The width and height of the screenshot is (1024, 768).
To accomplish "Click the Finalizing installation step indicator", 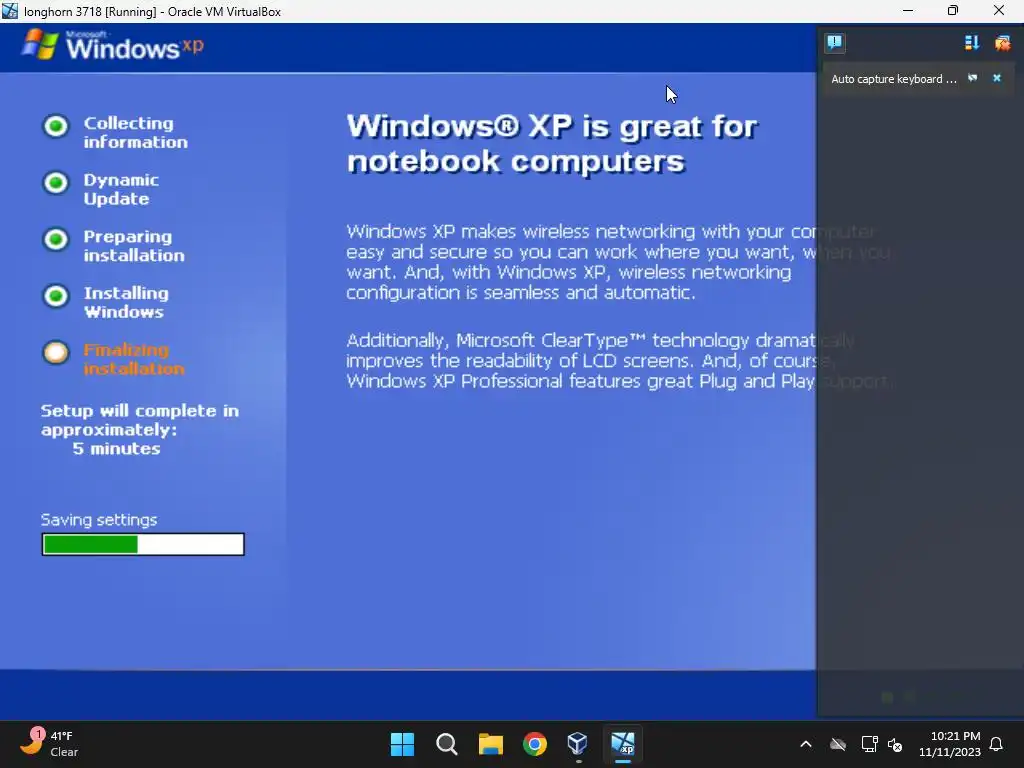I will [x=56, y=353].
